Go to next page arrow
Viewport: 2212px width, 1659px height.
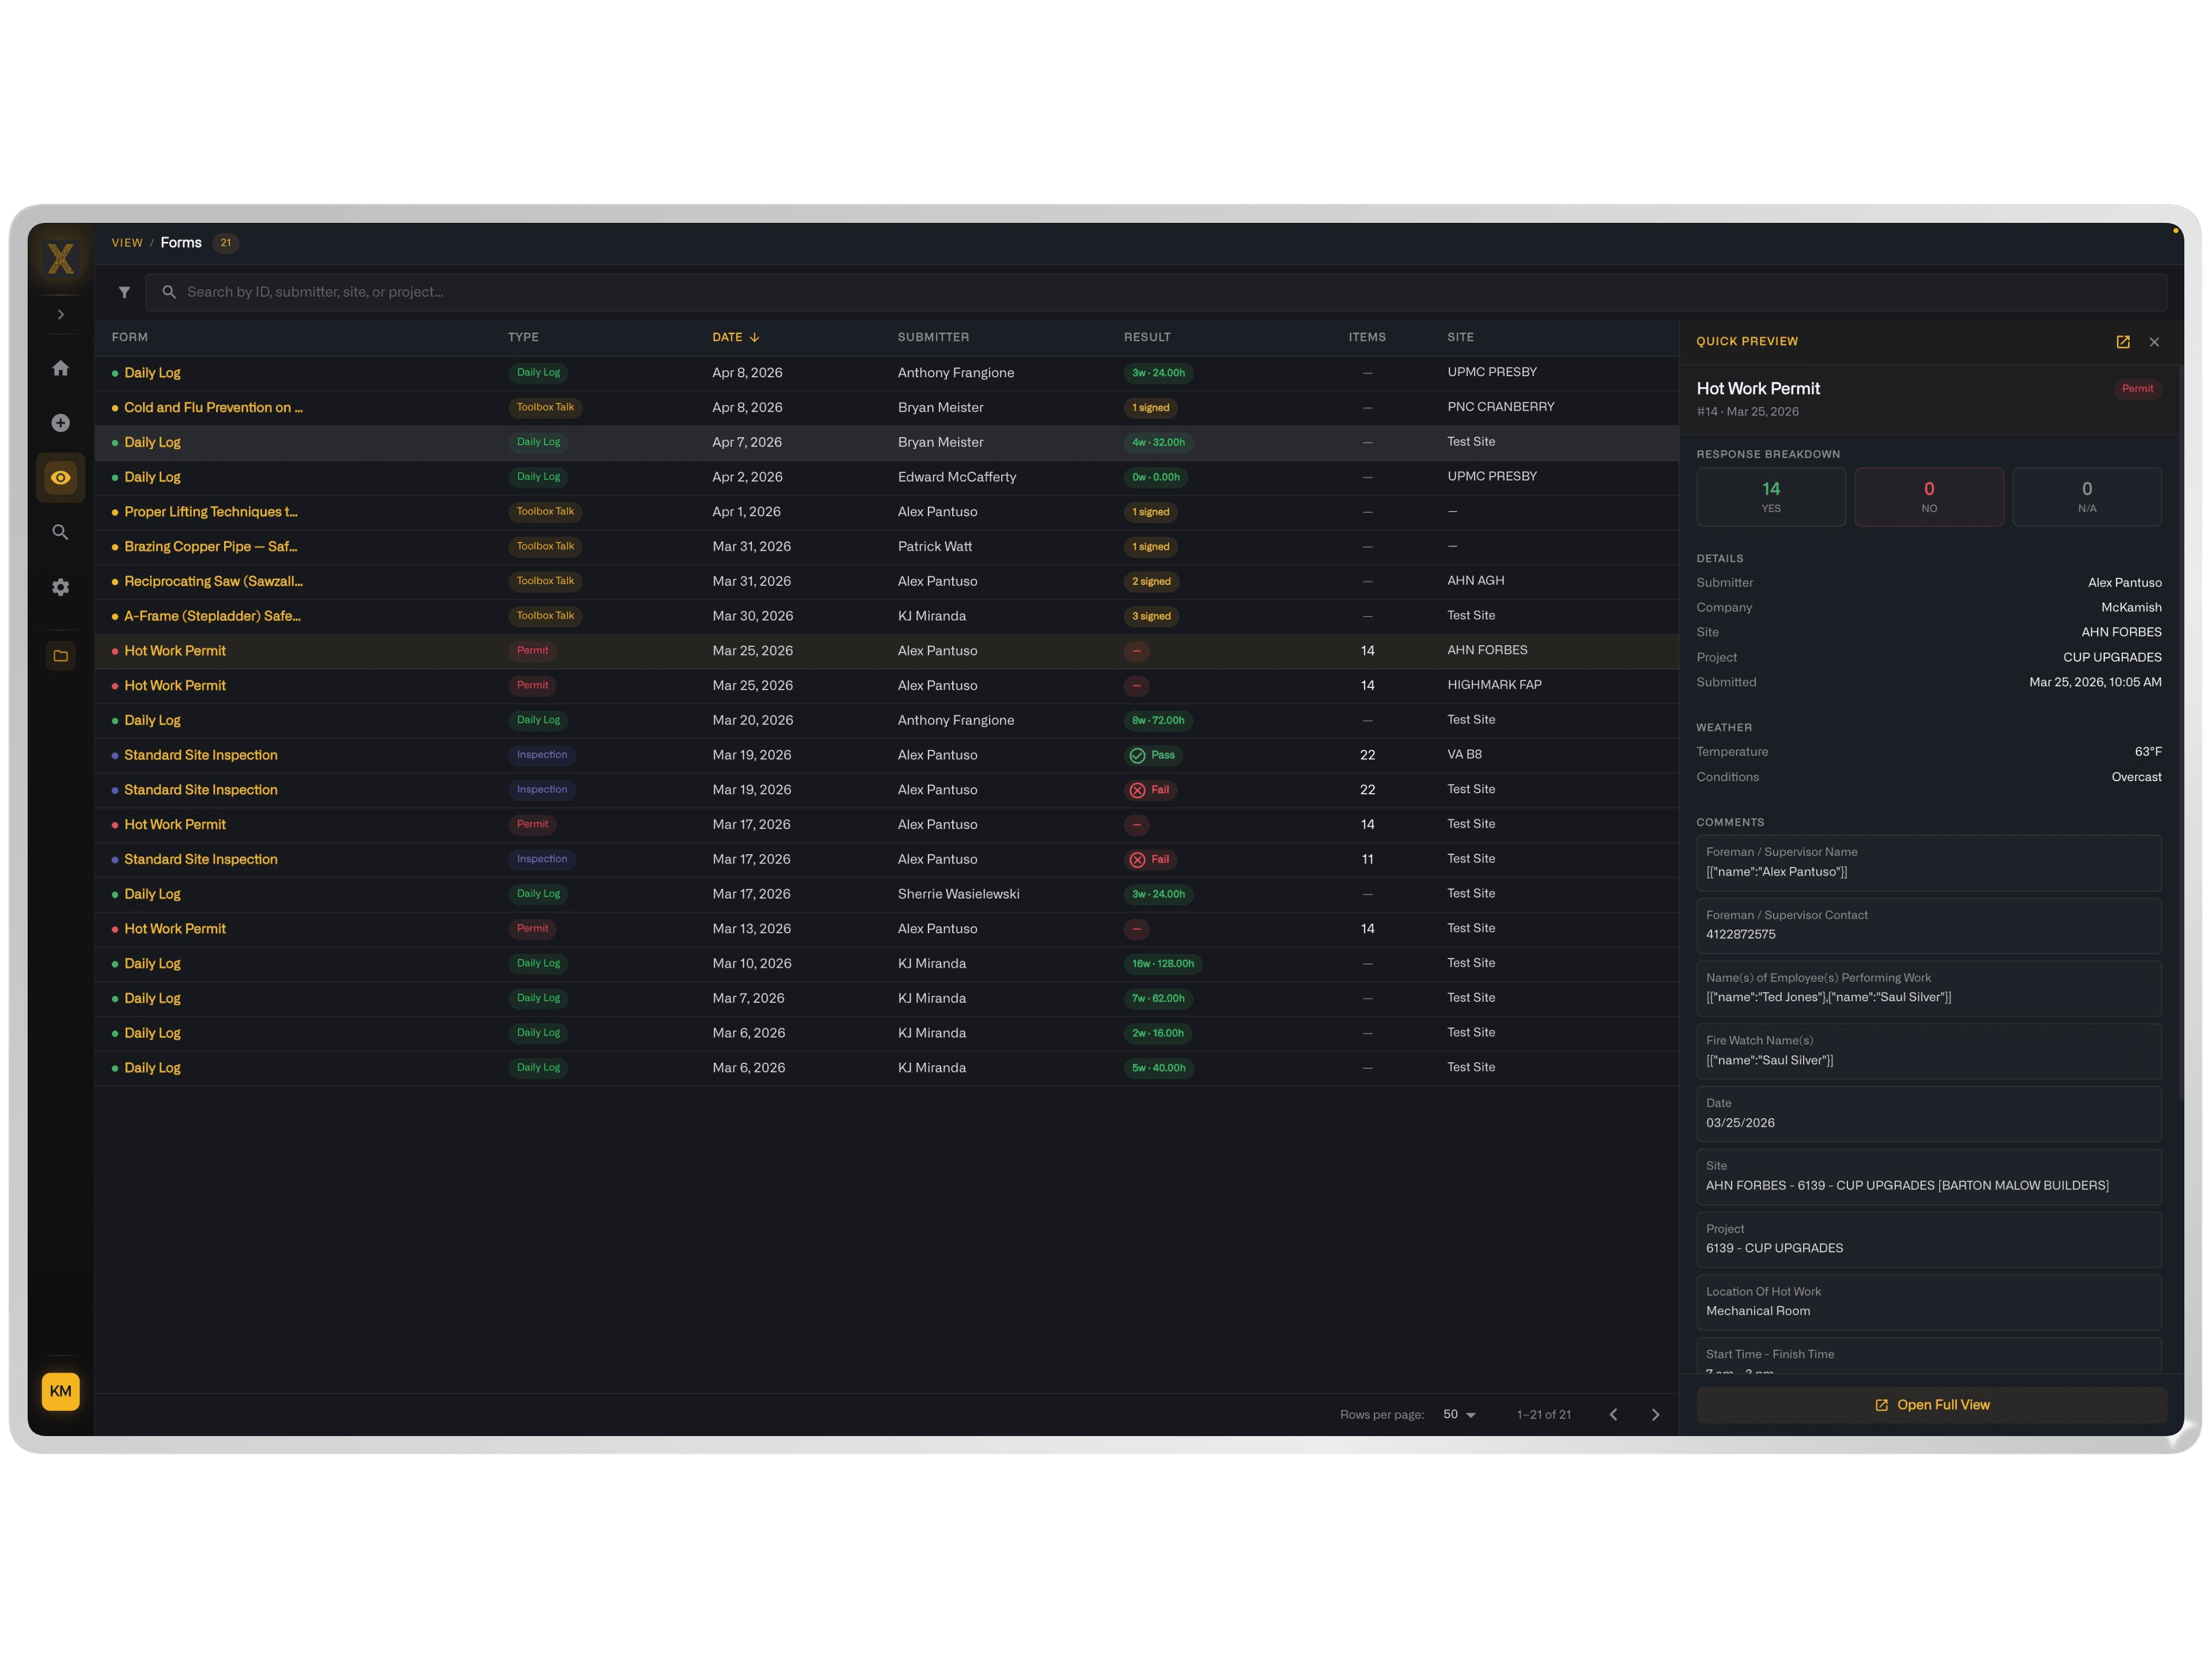[x=1655, y=1415]
